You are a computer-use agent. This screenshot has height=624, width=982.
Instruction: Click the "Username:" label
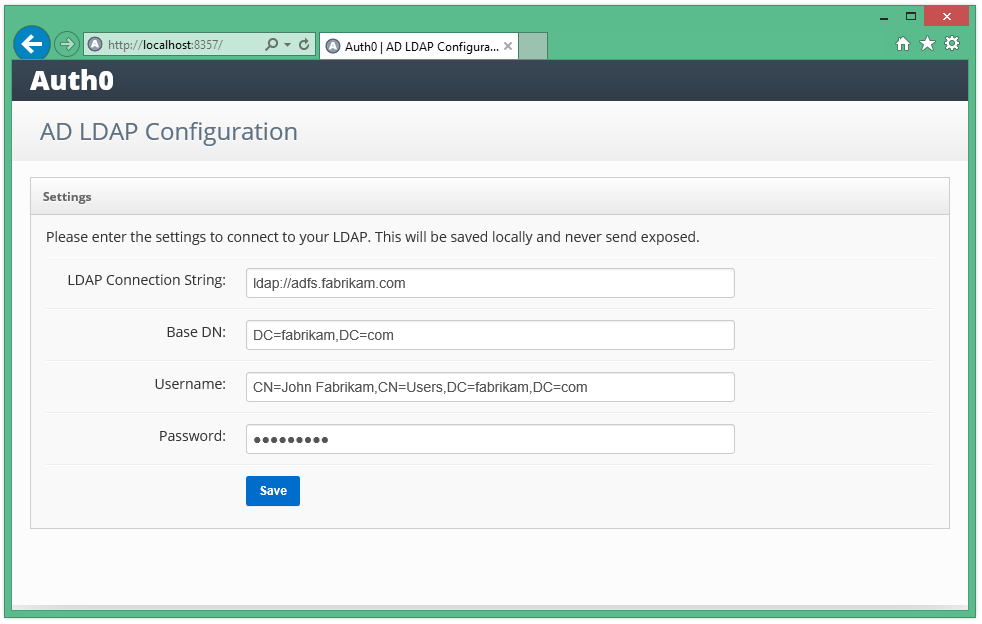(190, 384)
